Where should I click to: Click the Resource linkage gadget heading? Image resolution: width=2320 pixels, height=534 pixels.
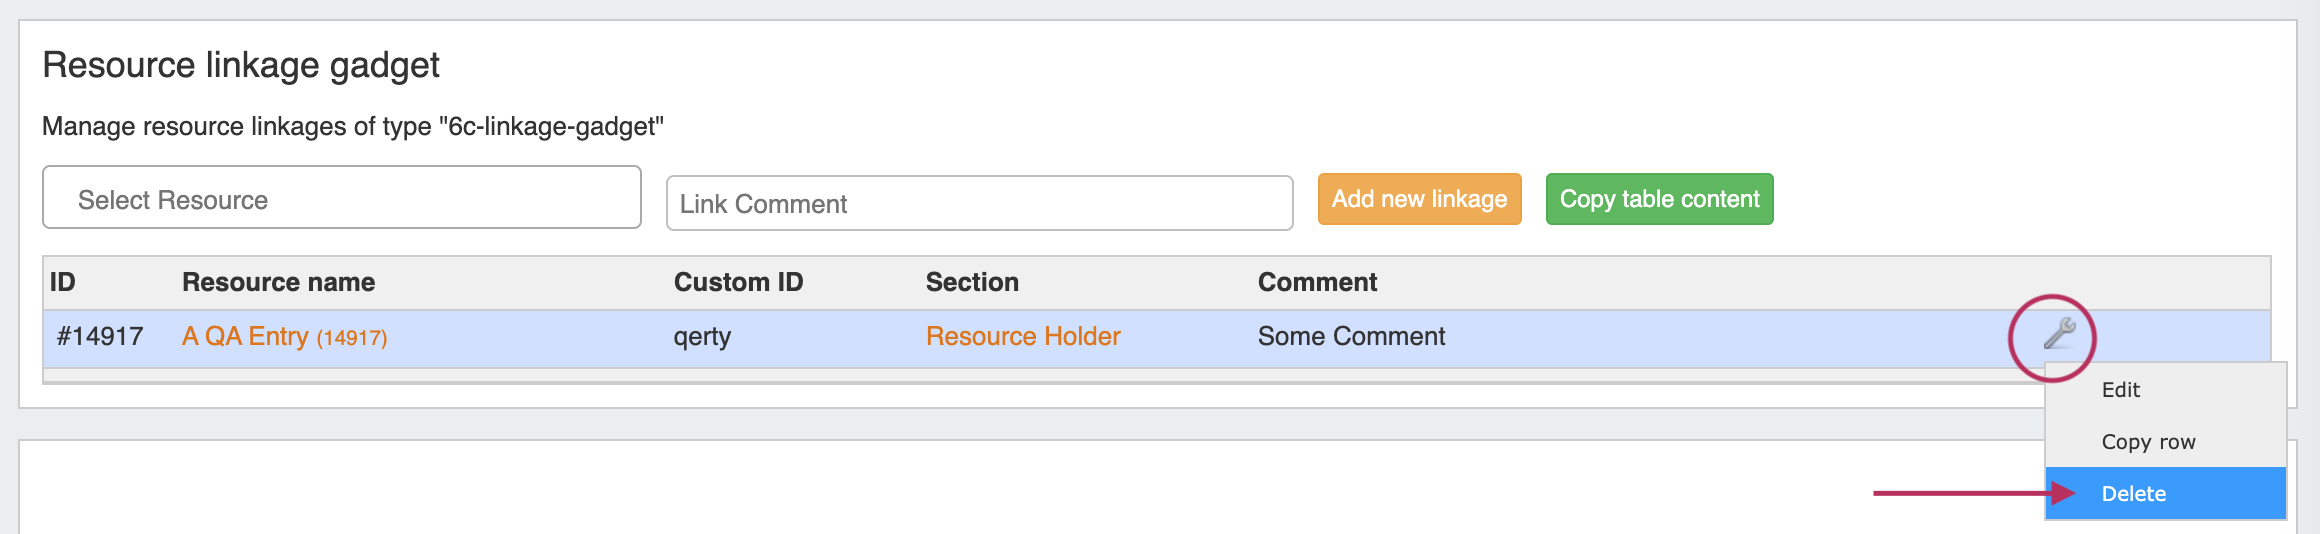(241, 65)
